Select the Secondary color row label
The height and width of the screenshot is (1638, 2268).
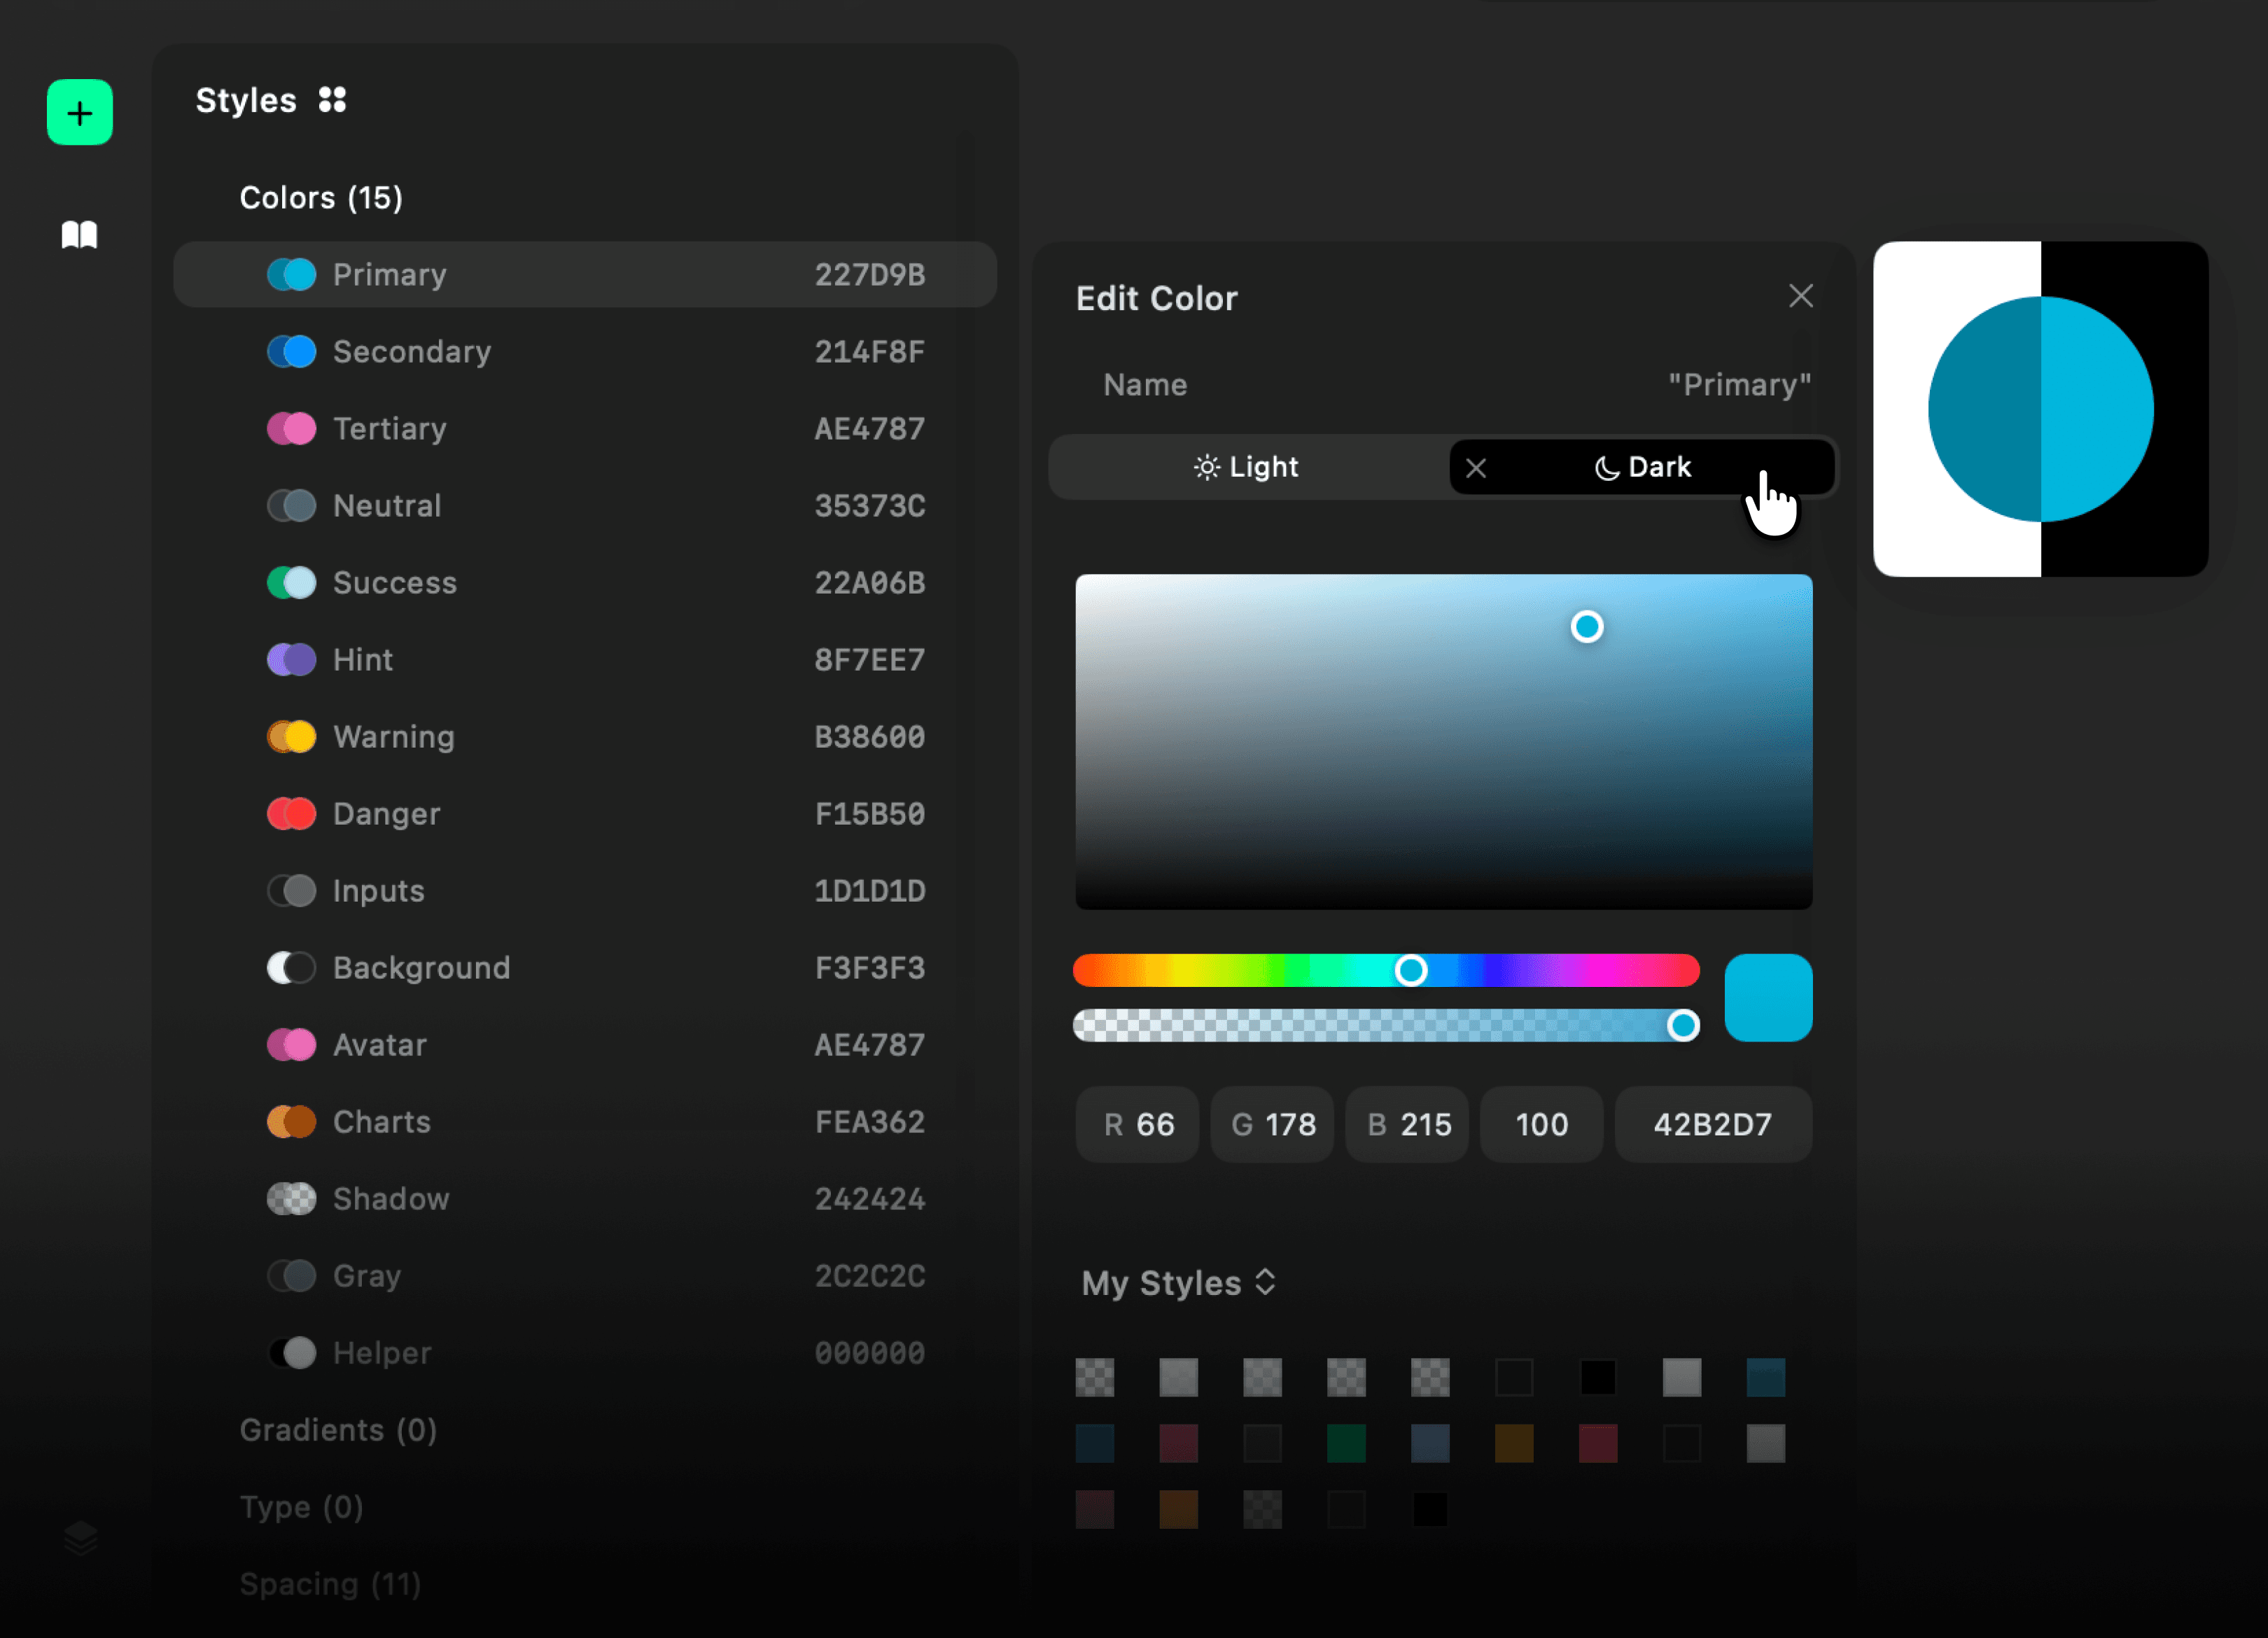[x=412, y=351]
